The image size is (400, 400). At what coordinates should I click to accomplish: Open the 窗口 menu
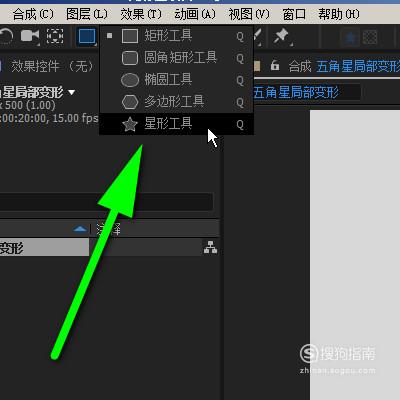click(294, 14)
